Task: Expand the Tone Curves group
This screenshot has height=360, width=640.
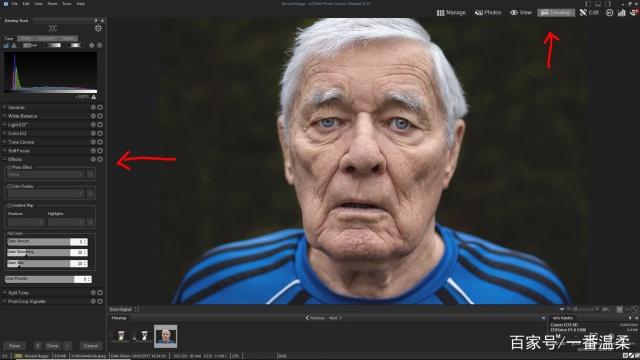Action: coord(21,142)
